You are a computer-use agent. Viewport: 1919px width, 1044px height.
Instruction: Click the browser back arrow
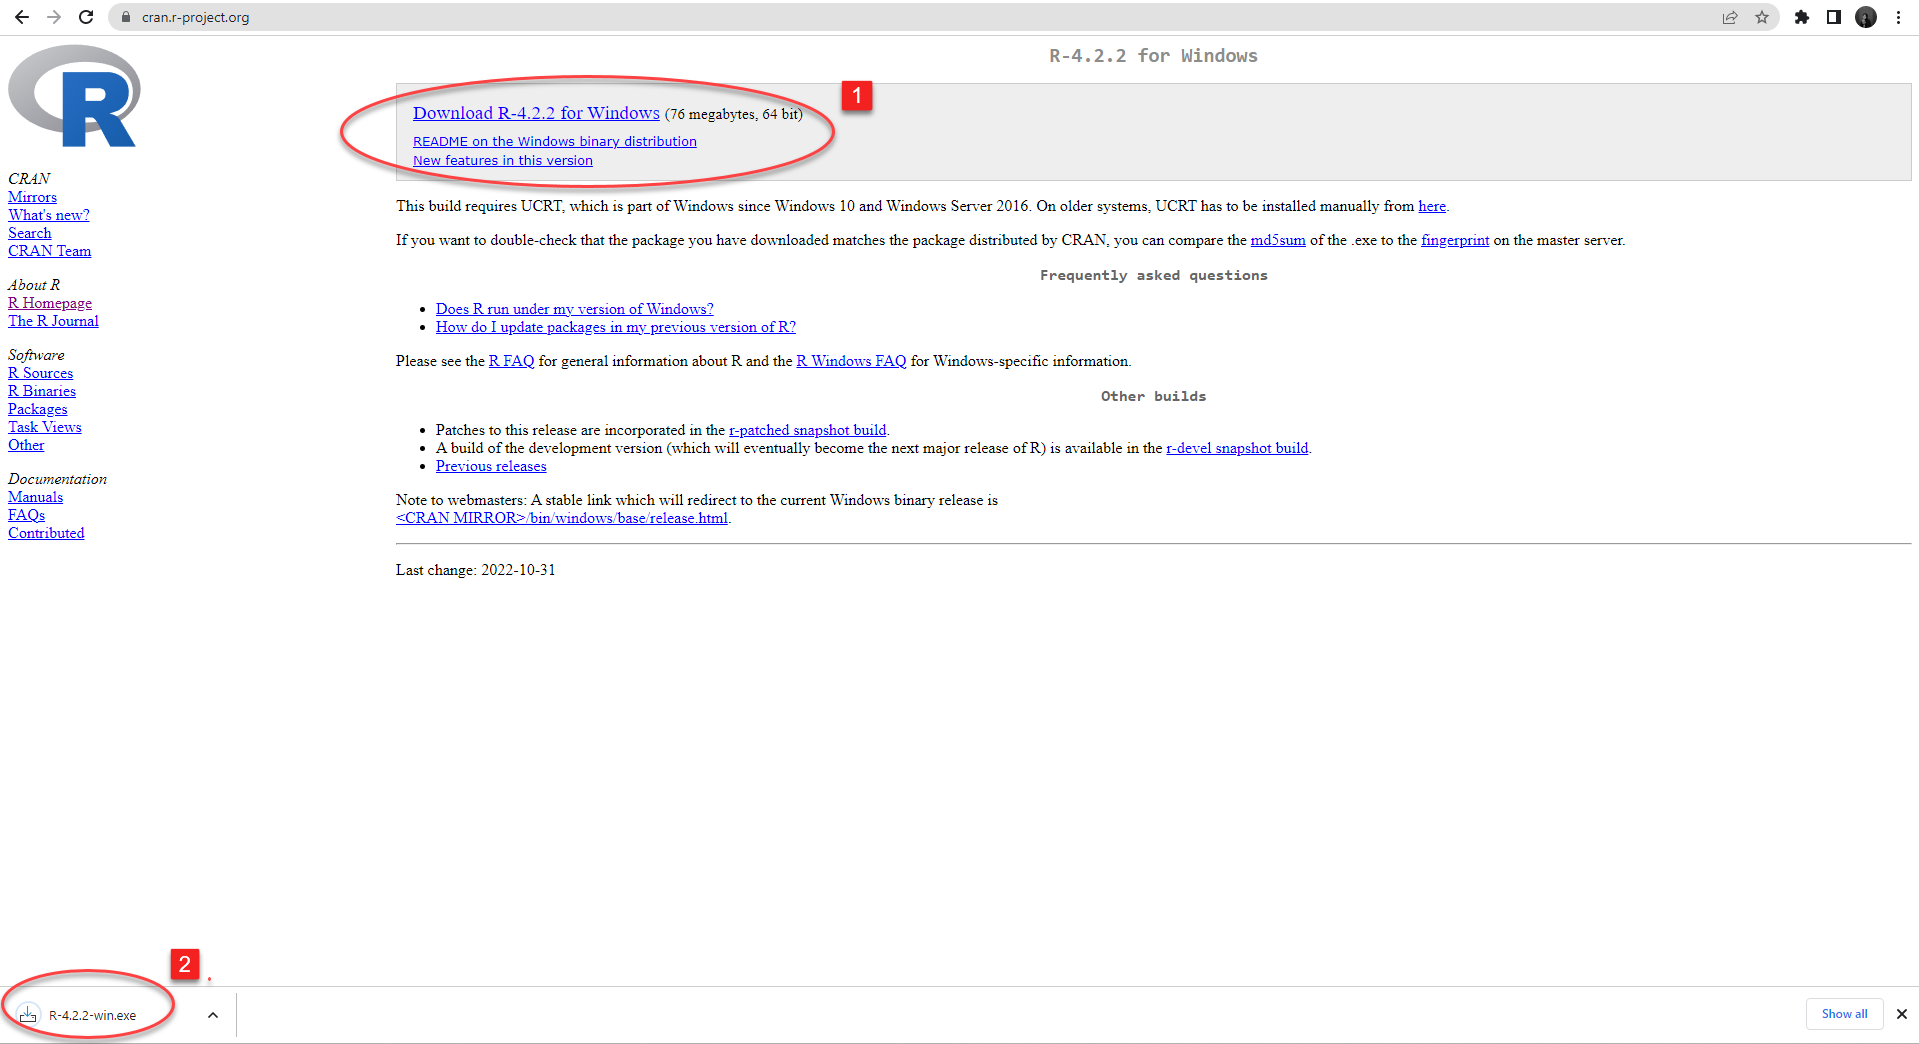pos(22,17)
